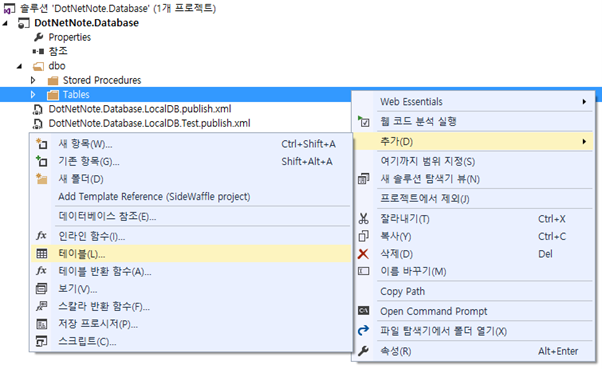Collapse the dbo folder node
This screenshot has height=369, width=602.
[20, 66]
